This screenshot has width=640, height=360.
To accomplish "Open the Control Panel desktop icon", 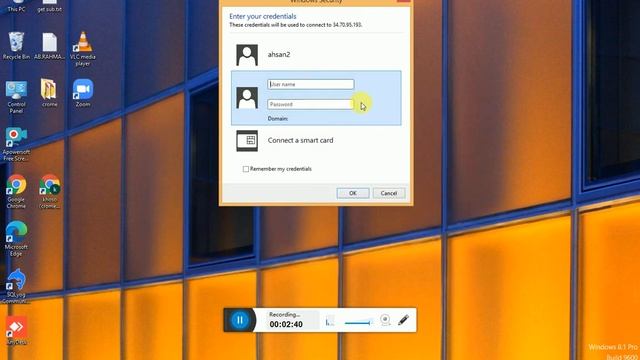I will [x=16, y=97].
